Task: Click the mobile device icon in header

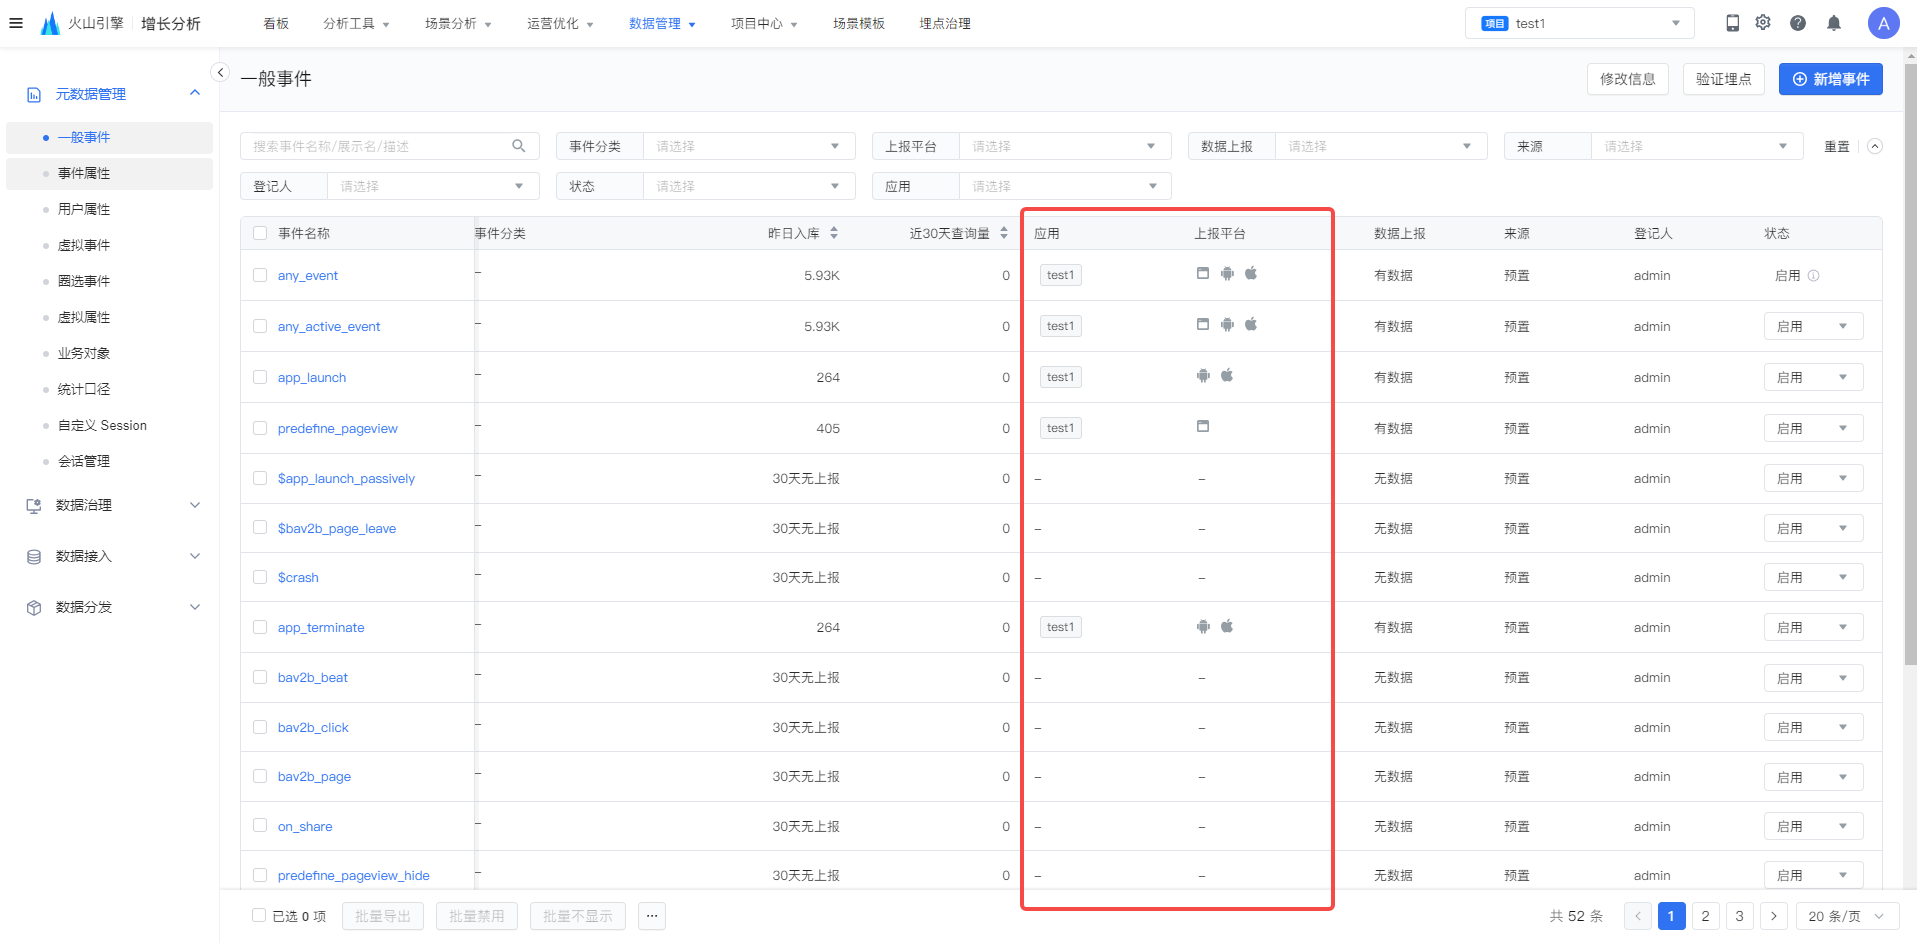Action: [1732, 23]
